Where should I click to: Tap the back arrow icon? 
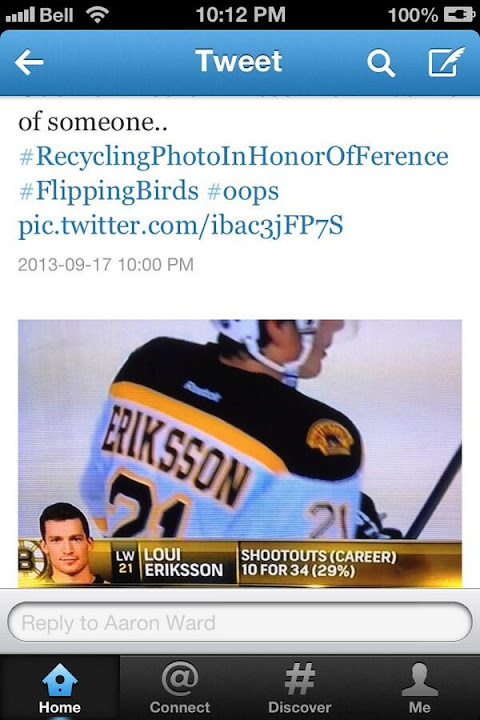[29, 62]
